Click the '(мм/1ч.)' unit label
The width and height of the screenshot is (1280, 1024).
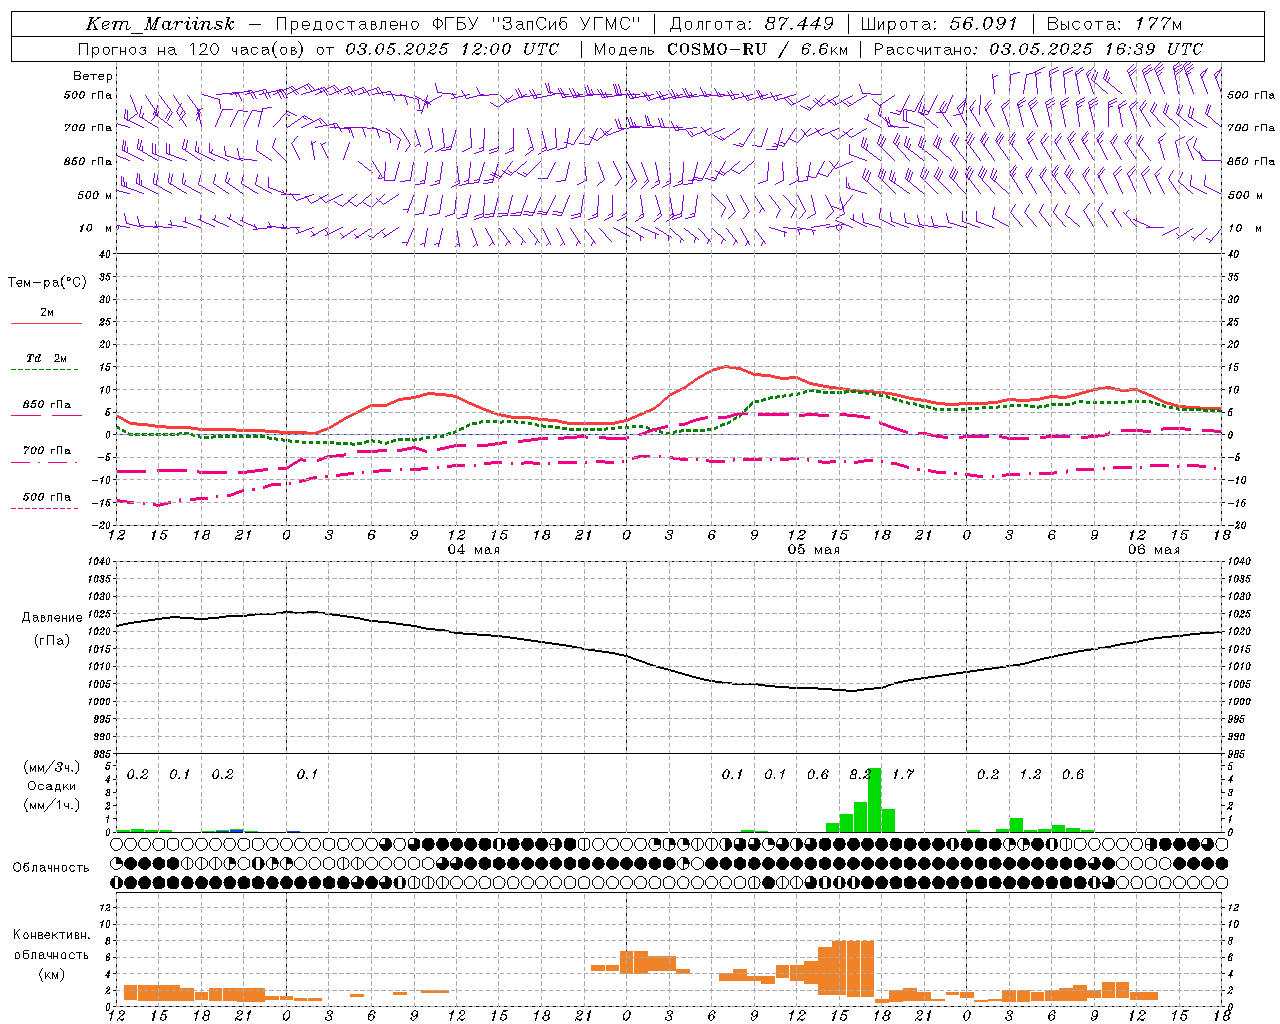(x=52, y=805)
